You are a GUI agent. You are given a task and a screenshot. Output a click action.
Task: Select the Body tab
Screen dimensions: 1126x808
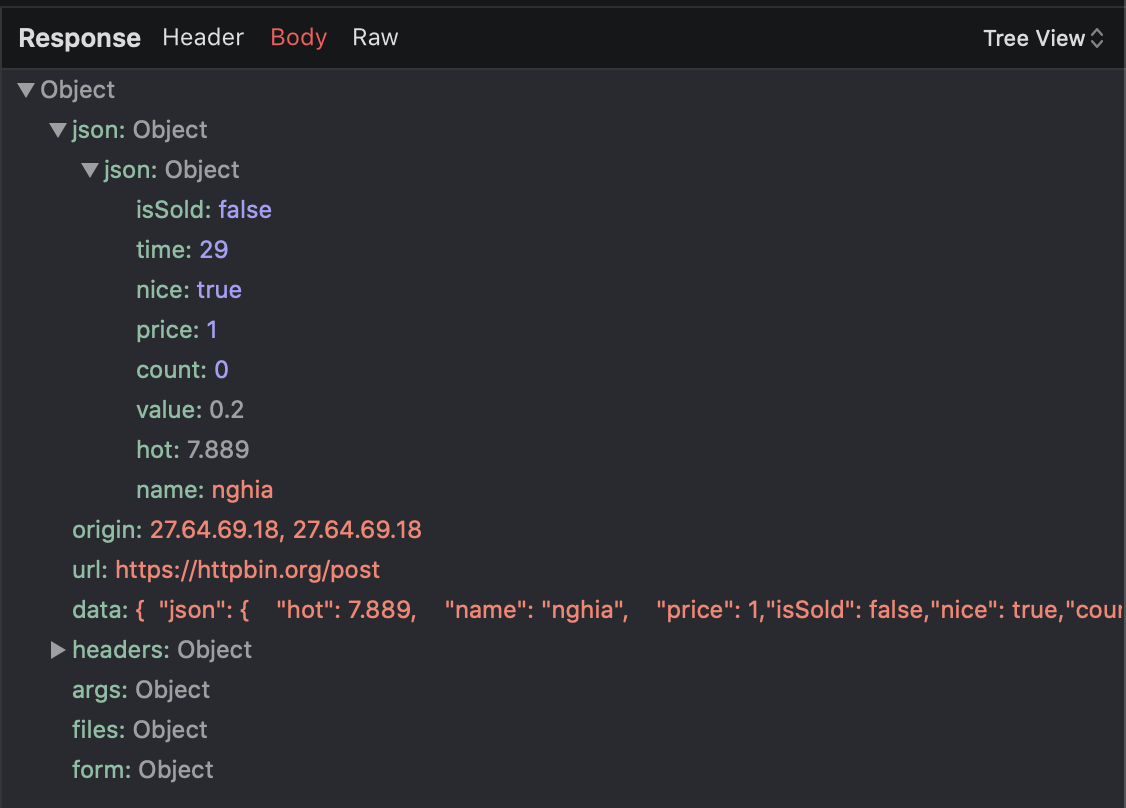(x=298, y=37)
